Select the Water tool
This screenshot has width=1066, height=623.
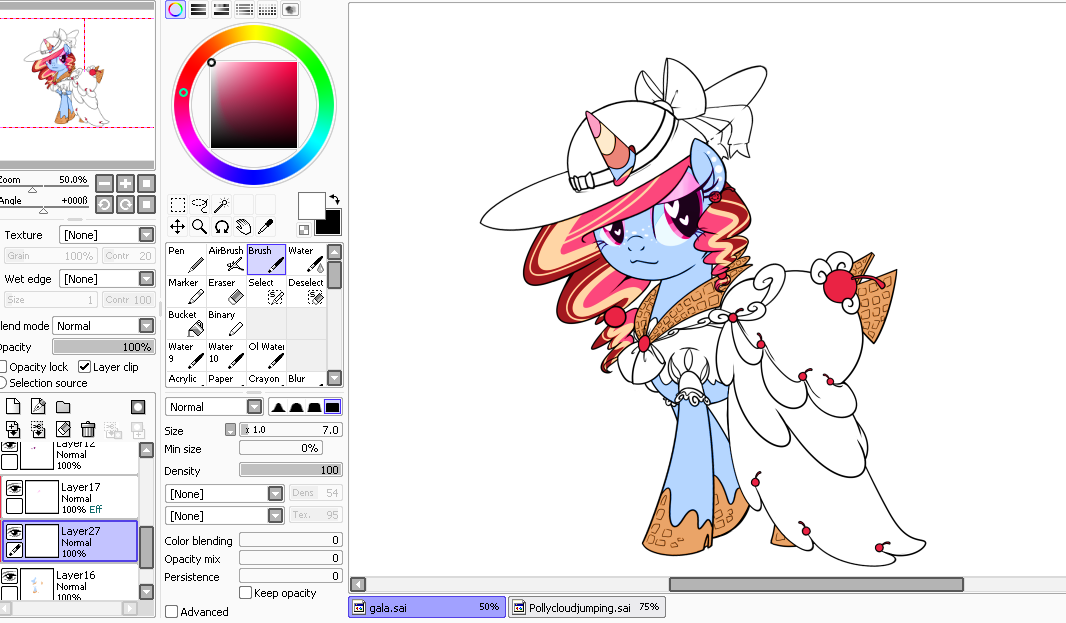307,259
